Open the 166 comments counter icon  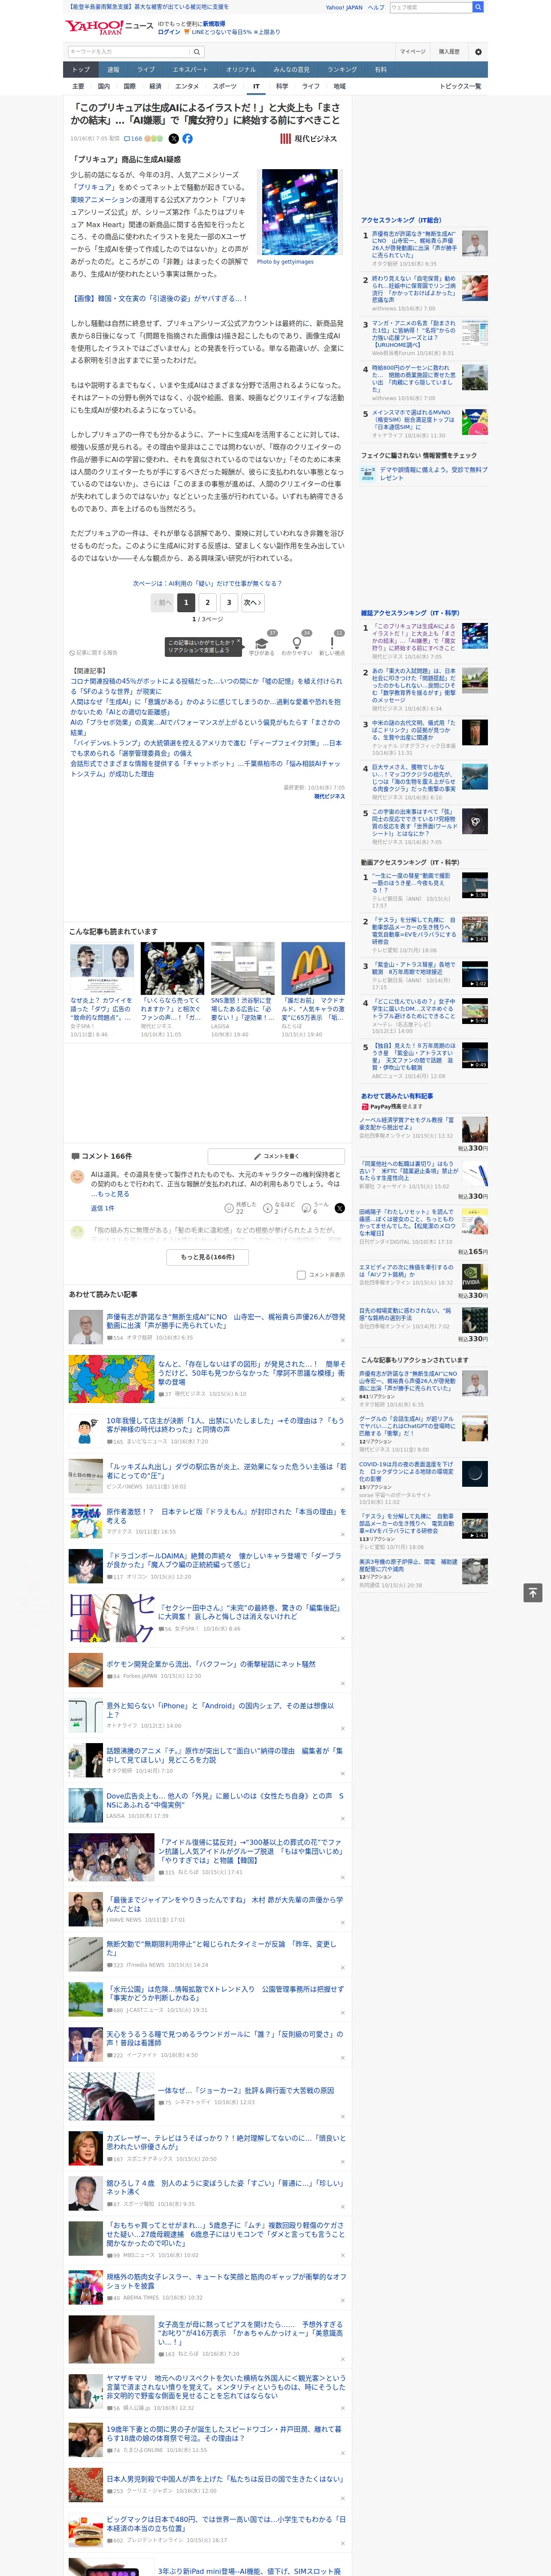point(133,139)
